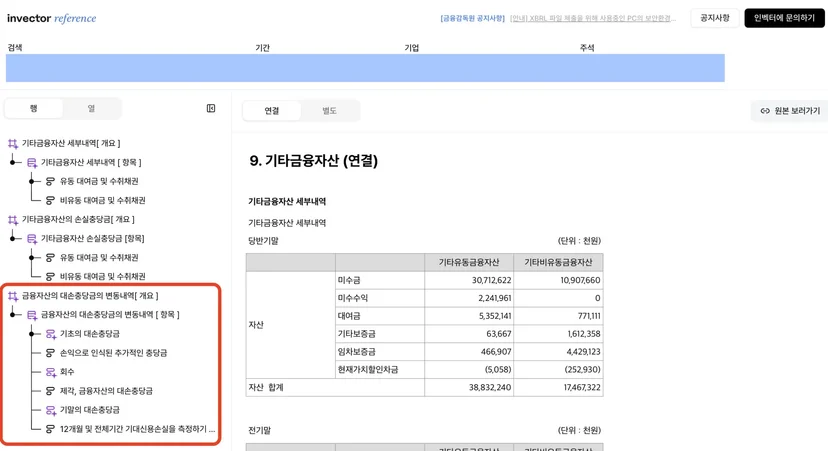Click the cell value 466,907
Image resolution: width=828 pixels, height=451 pixels.
(496, 352)
